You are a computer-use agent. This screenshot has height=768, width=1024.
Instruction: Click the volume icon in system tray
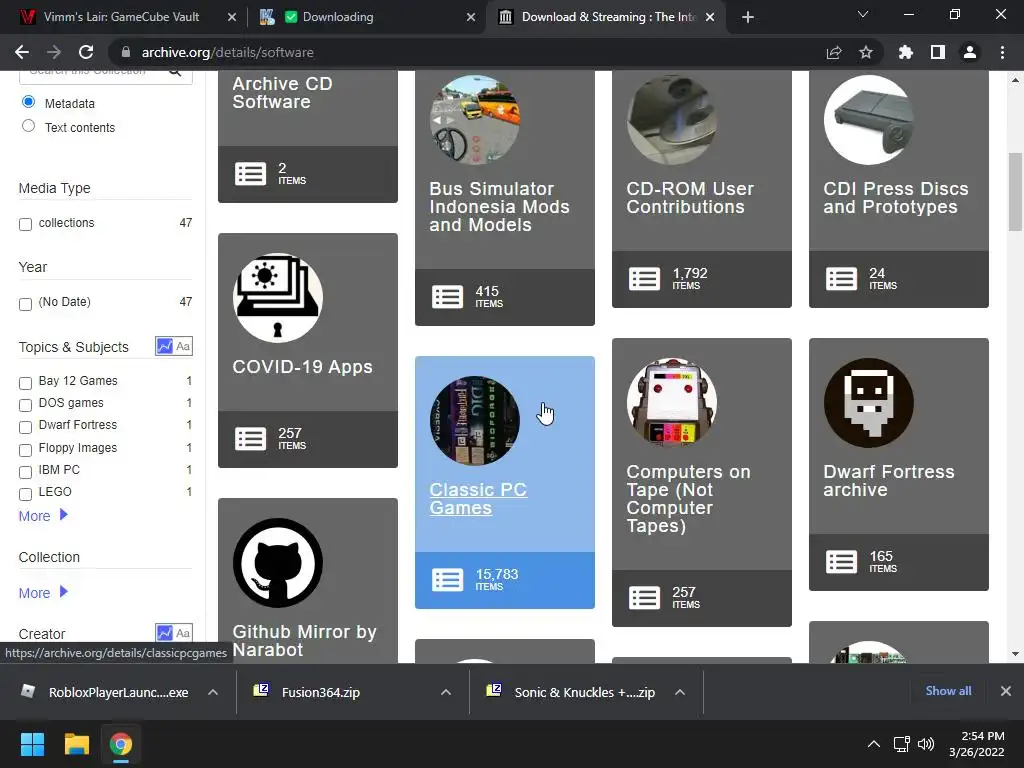coord(925,744)
